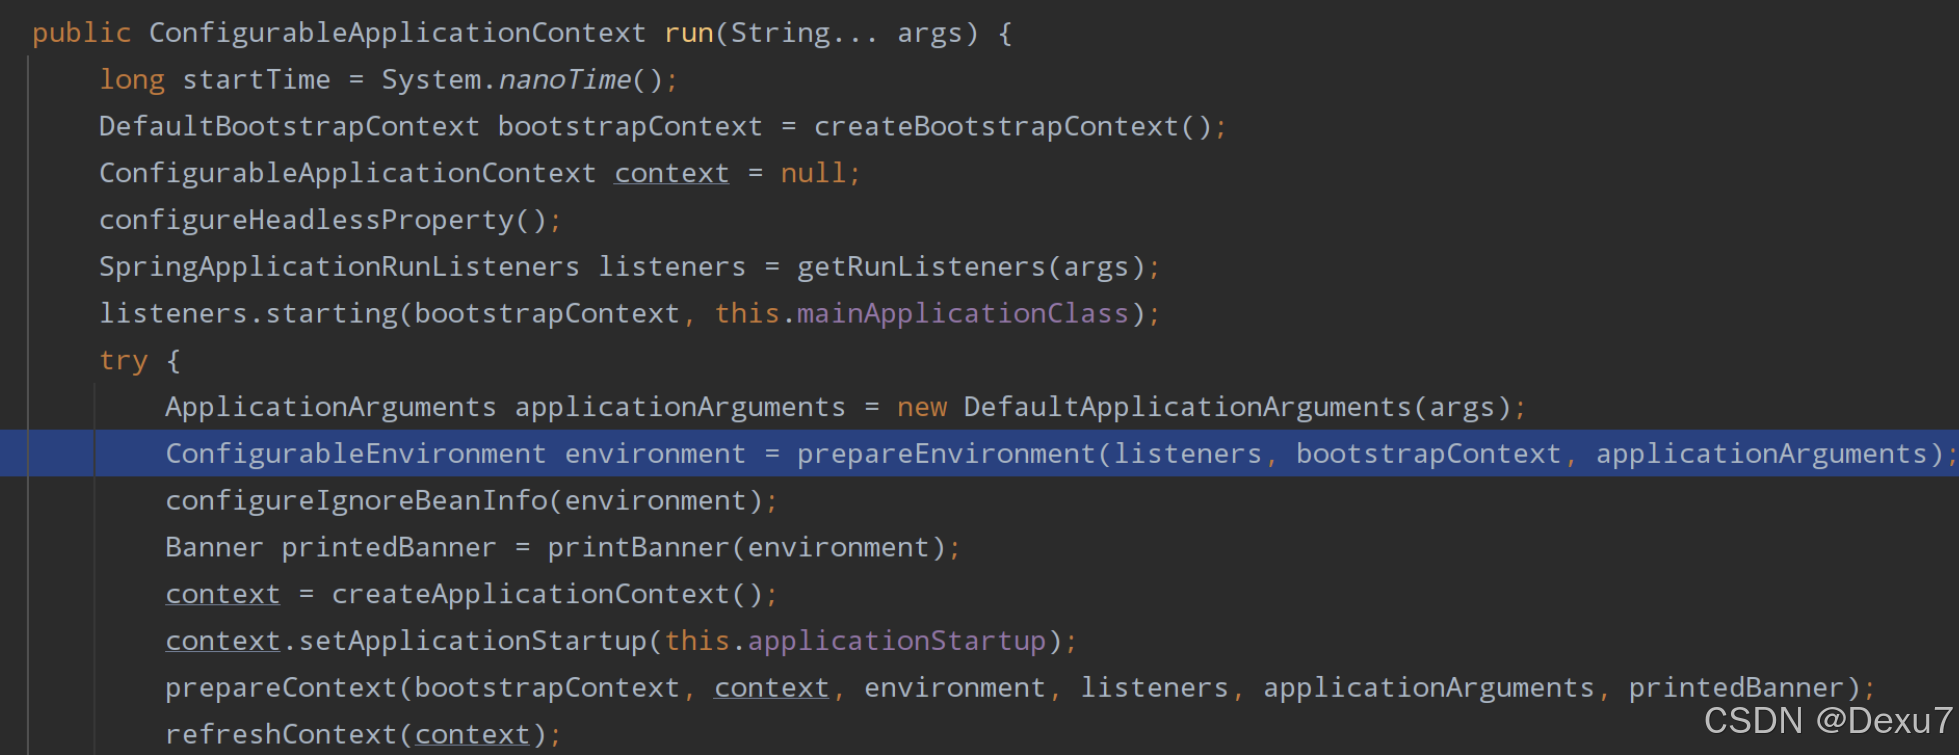Click the try keyword
The height and width of the screenshot is (755, 1959).
click(x=123, y=361)
